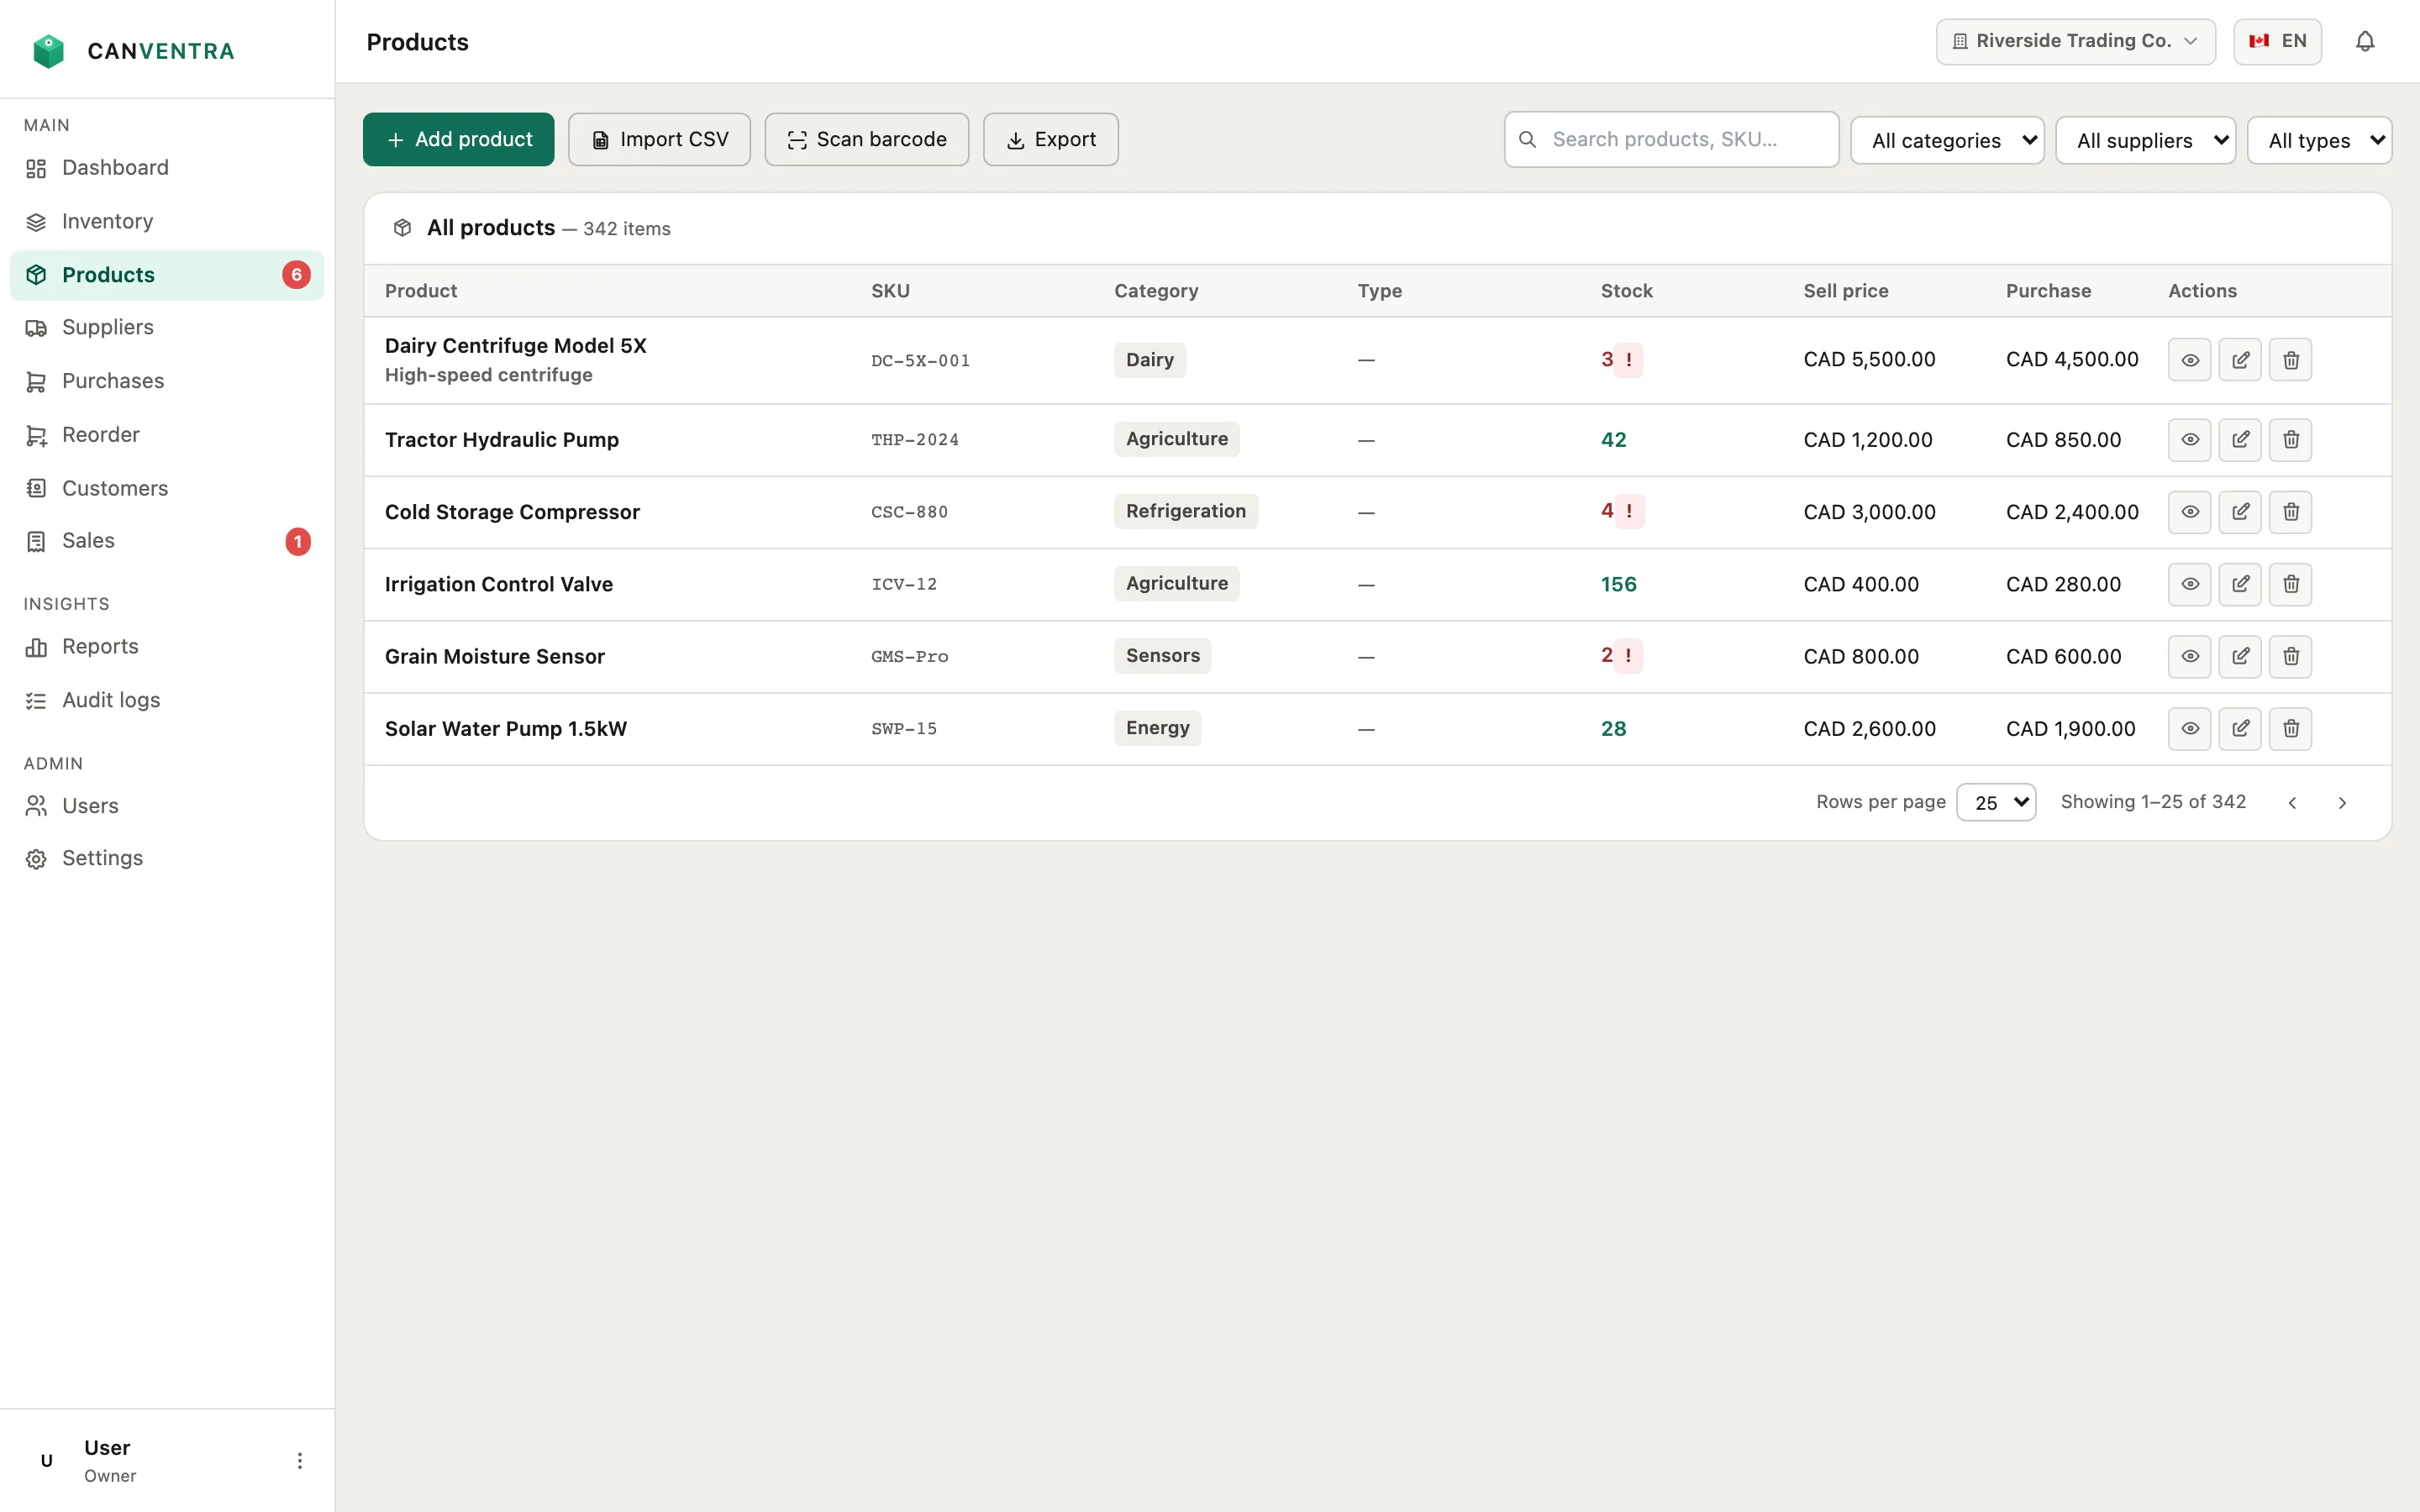Edit Tractor Hydraulic Pump product

(2240, 440)
